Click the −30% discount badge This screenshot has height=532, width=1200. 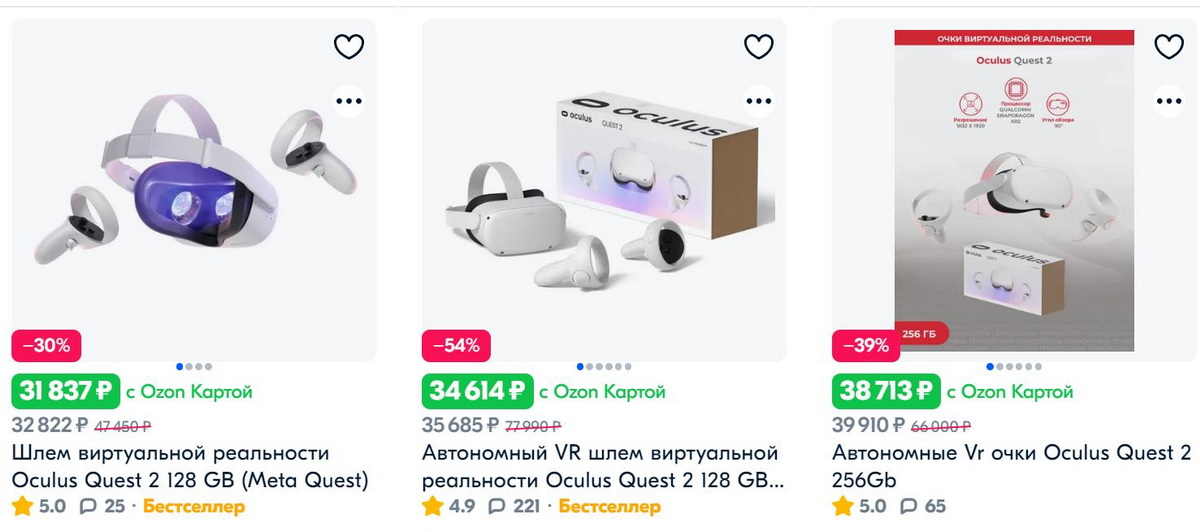tap(46, 346)
